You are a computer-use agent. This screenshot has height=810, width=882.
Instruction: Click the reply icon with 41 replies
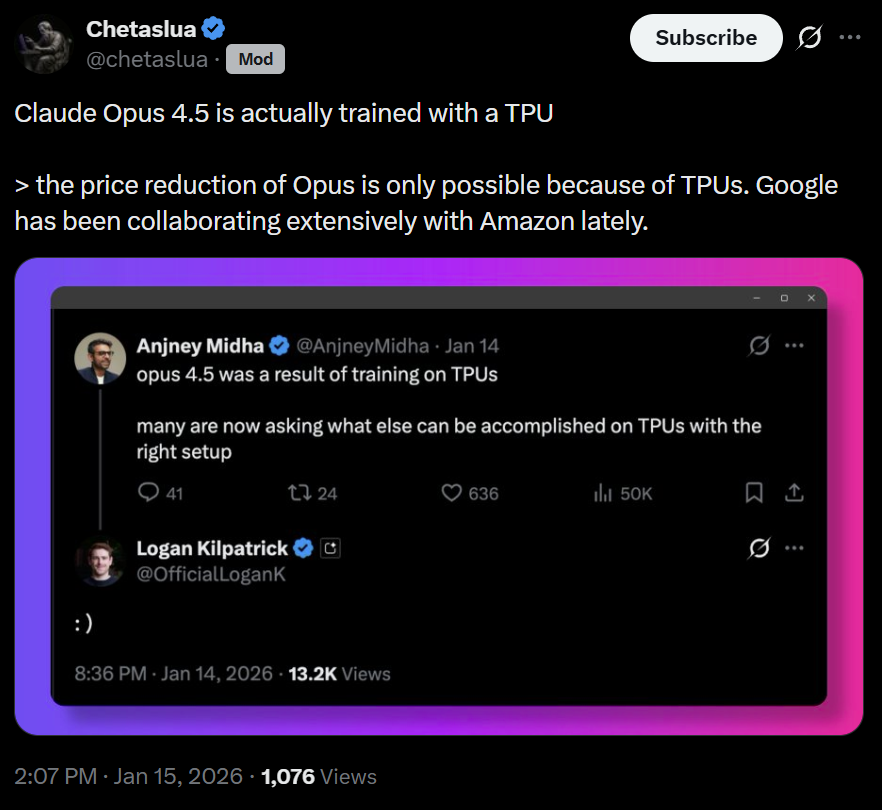(149, 492)
